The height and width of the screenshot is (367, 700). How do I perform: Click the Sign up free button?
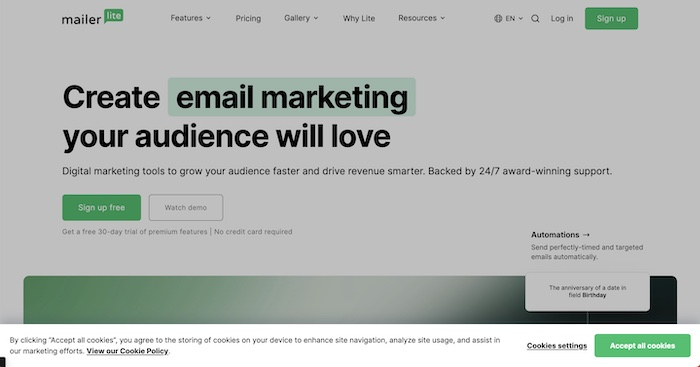coord(101,207)
